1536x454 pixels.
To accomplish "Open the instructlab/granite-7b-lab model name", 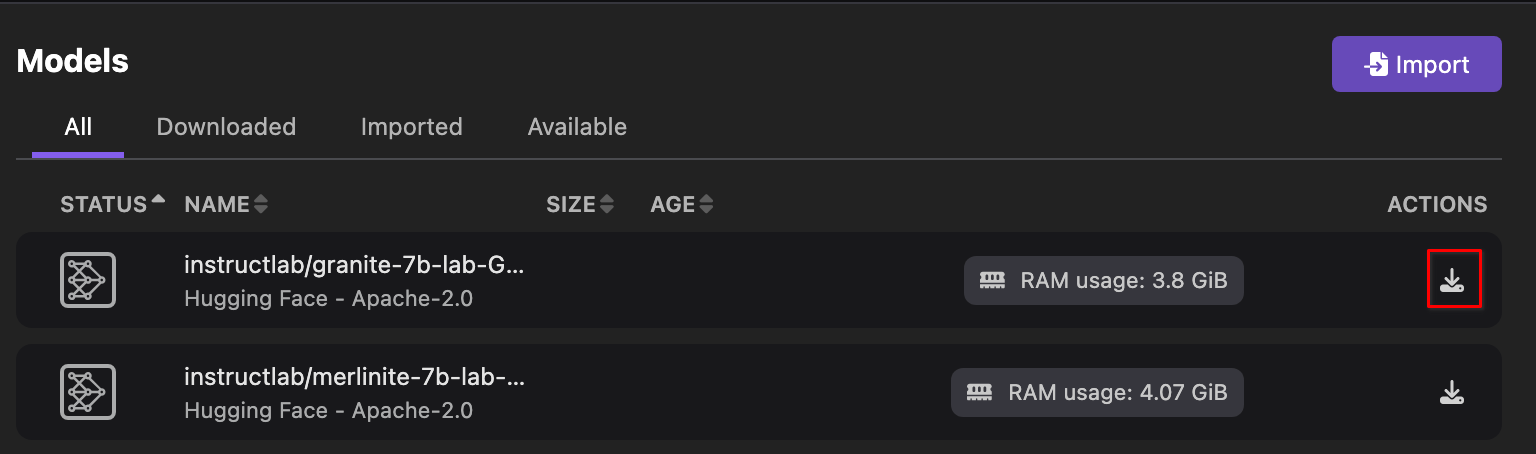I will click(354, 265).
